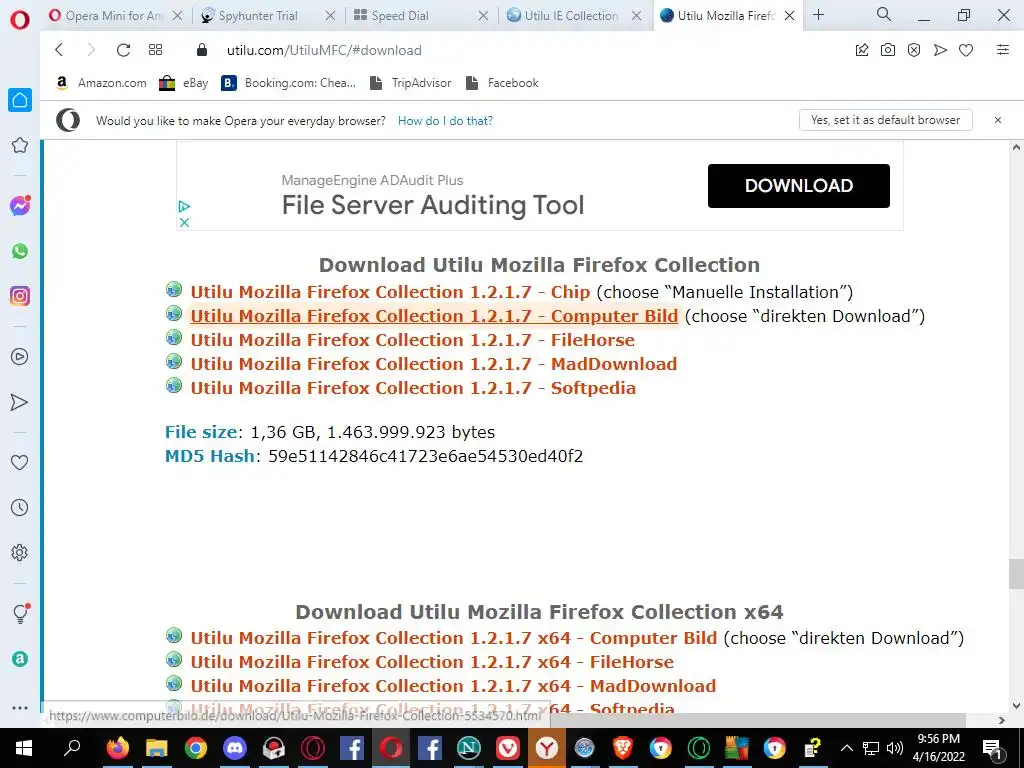The image size is (1024, 768).
Task: Close the ad with the X icon
Action: point(184,223)
